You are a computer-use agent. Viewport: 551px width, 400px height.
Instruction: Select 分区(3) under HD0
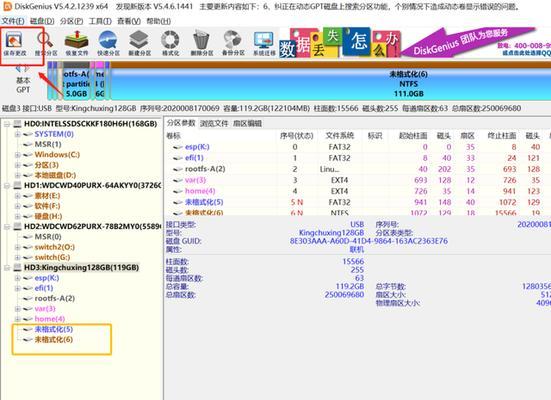pyautogui.click(x=46, y=165)
